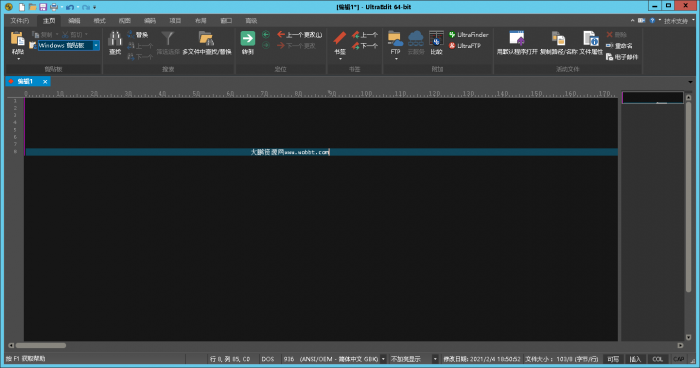Click the document map minimap preview
The image size is (700, 368).
(x=652, y=98)
